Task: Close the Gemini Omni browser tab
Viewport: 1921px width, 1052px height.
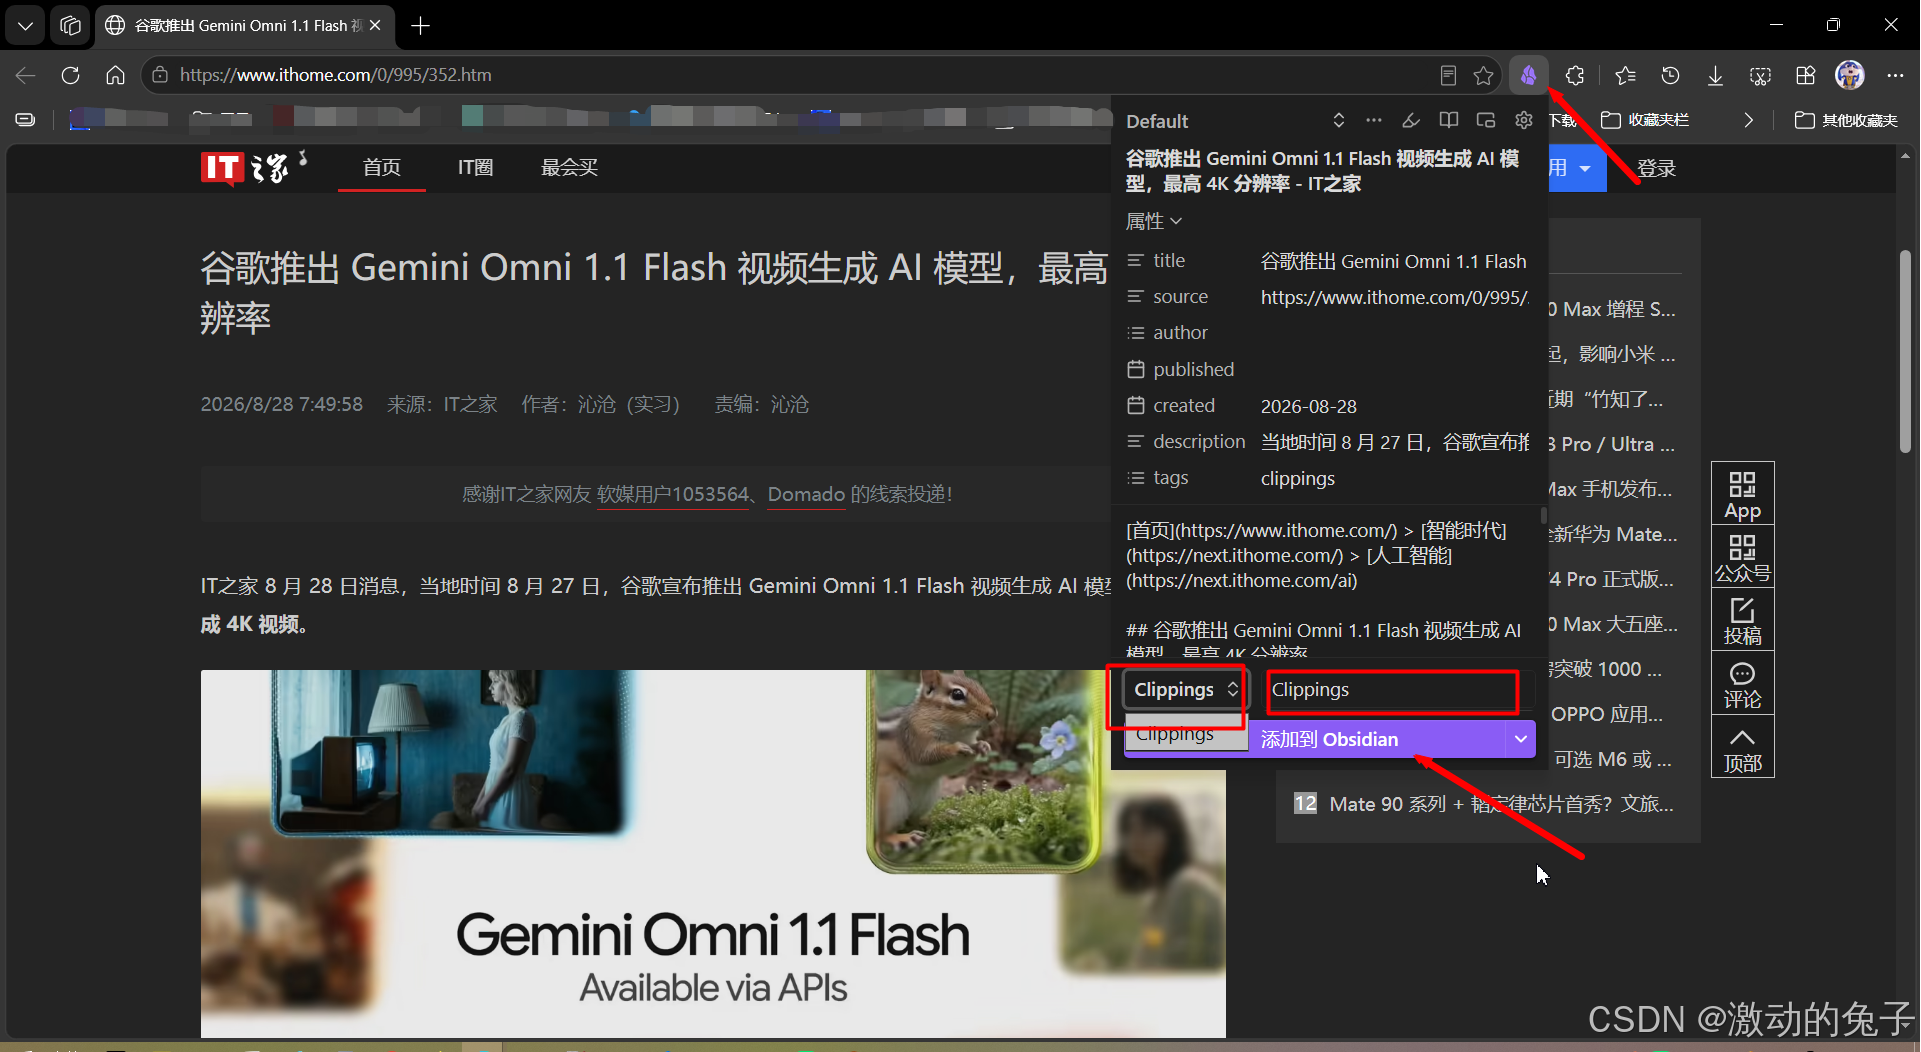Action: coord(375,26)
